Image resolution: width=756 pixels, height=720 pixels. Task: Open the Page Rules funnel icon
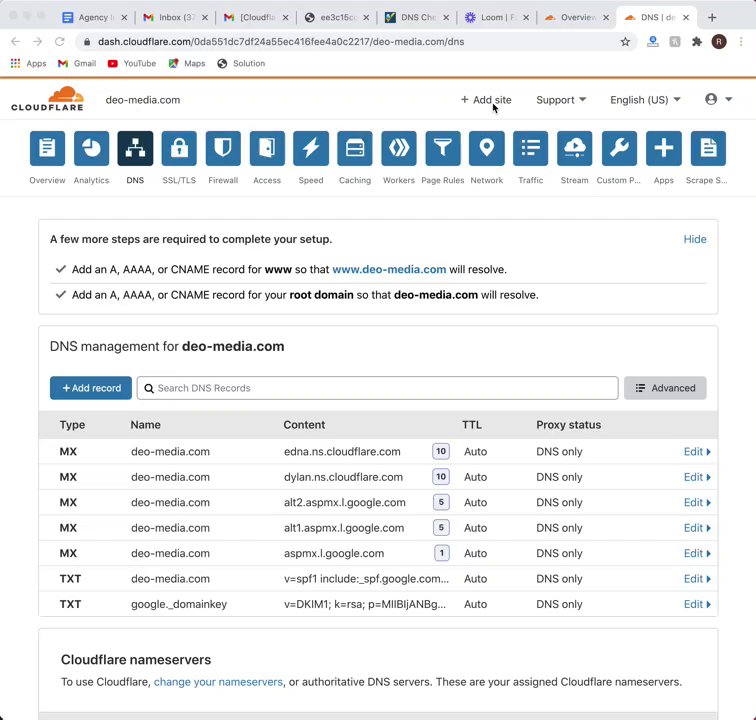tap(443, 148)
